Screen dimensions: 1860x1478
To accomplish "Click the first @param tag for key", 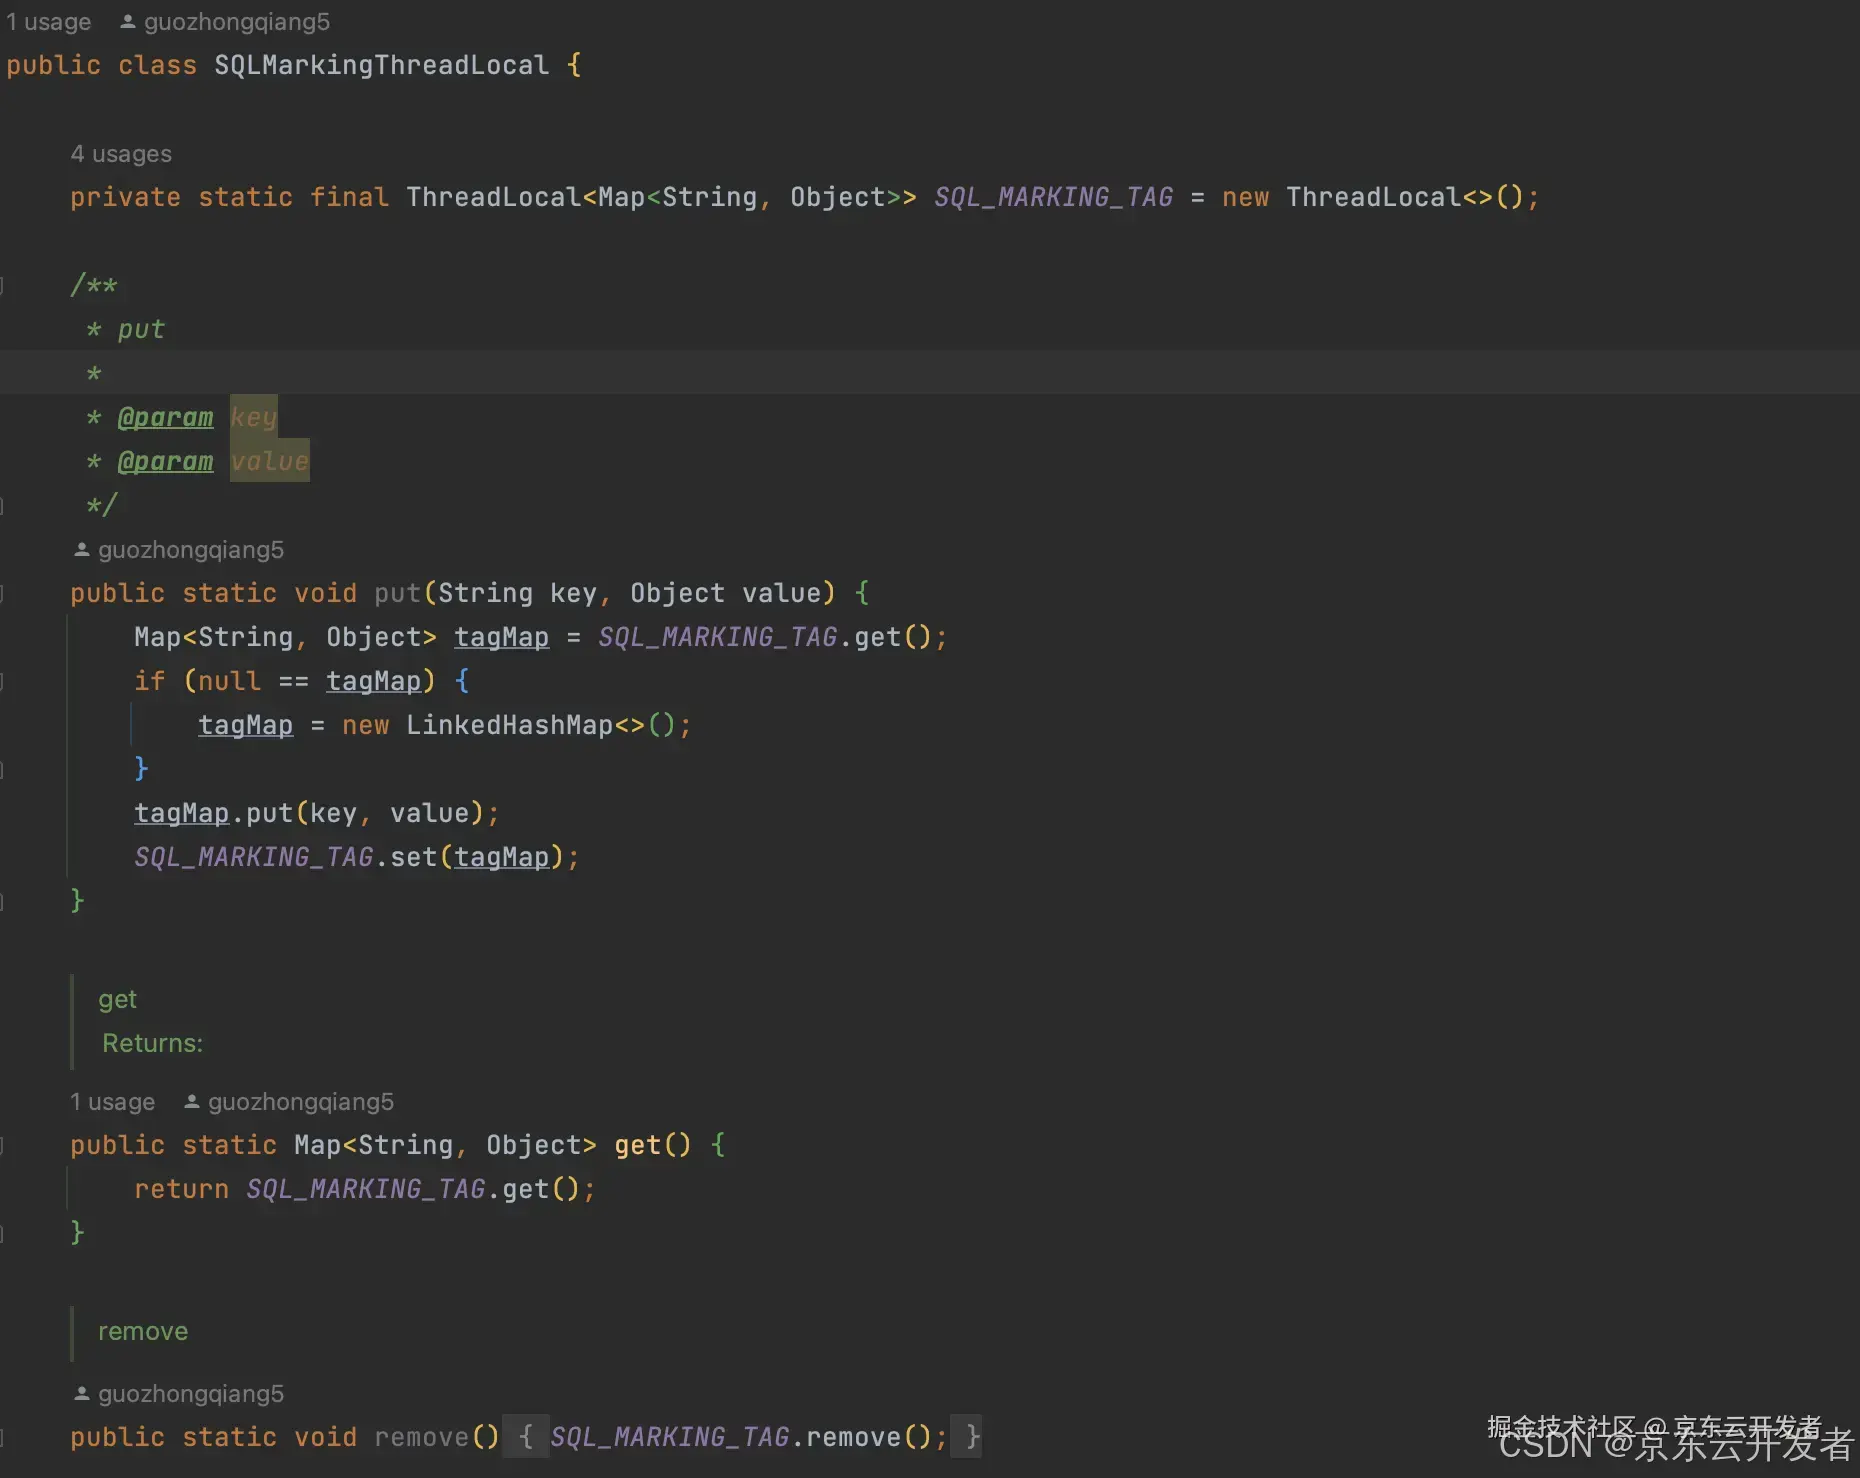I will (x=165, y=417).
